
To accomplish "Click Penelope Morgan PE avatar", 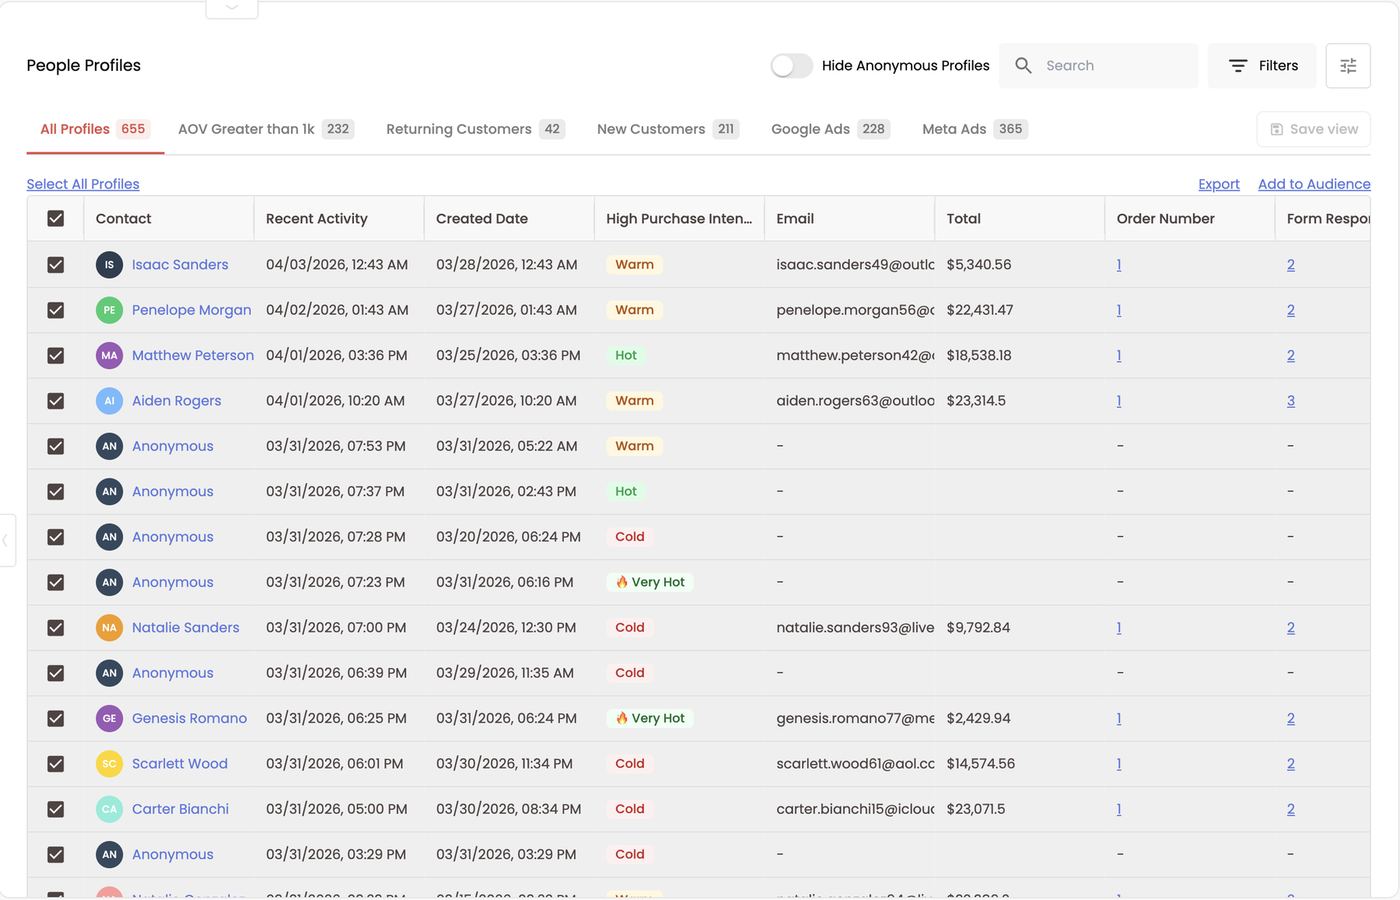I will point(109,310).
